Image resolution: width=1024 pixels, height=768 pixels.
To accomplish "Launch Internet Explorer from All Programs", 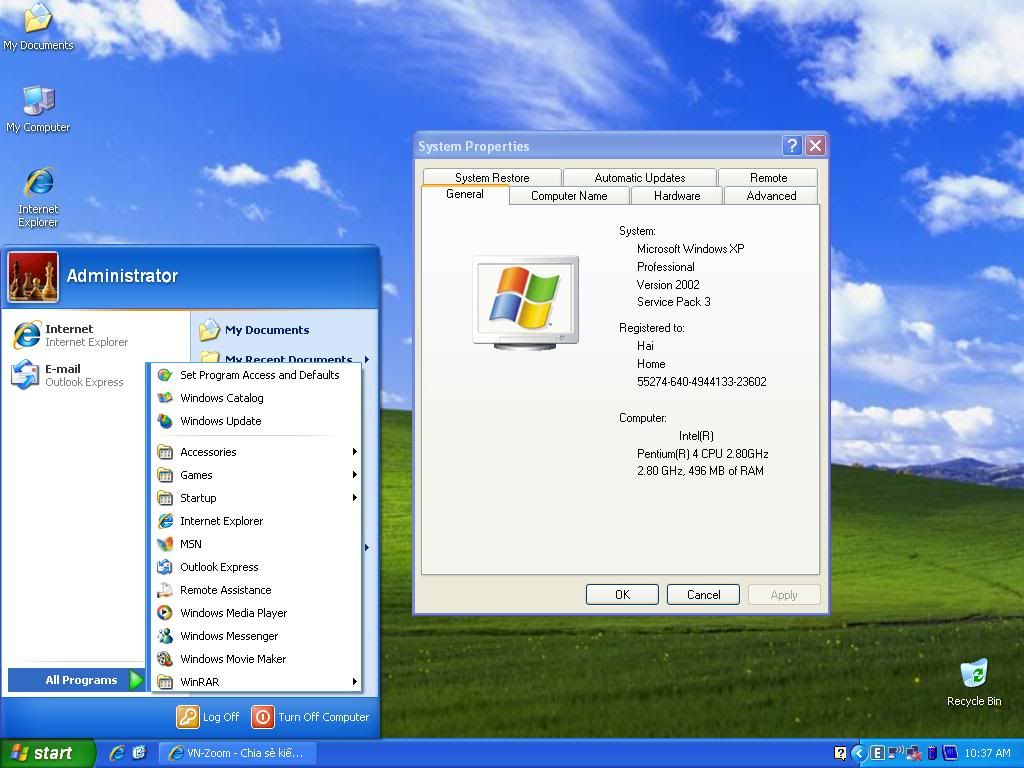I will (257, 521).
